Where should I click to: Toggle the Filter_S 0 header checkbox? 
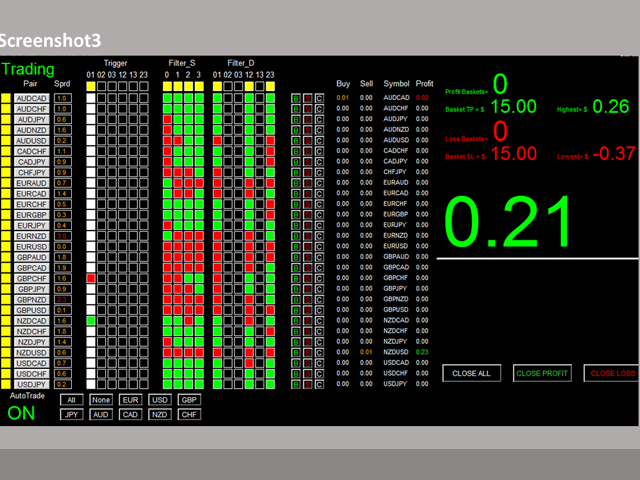pyautogui.click(x=166, y=86)
